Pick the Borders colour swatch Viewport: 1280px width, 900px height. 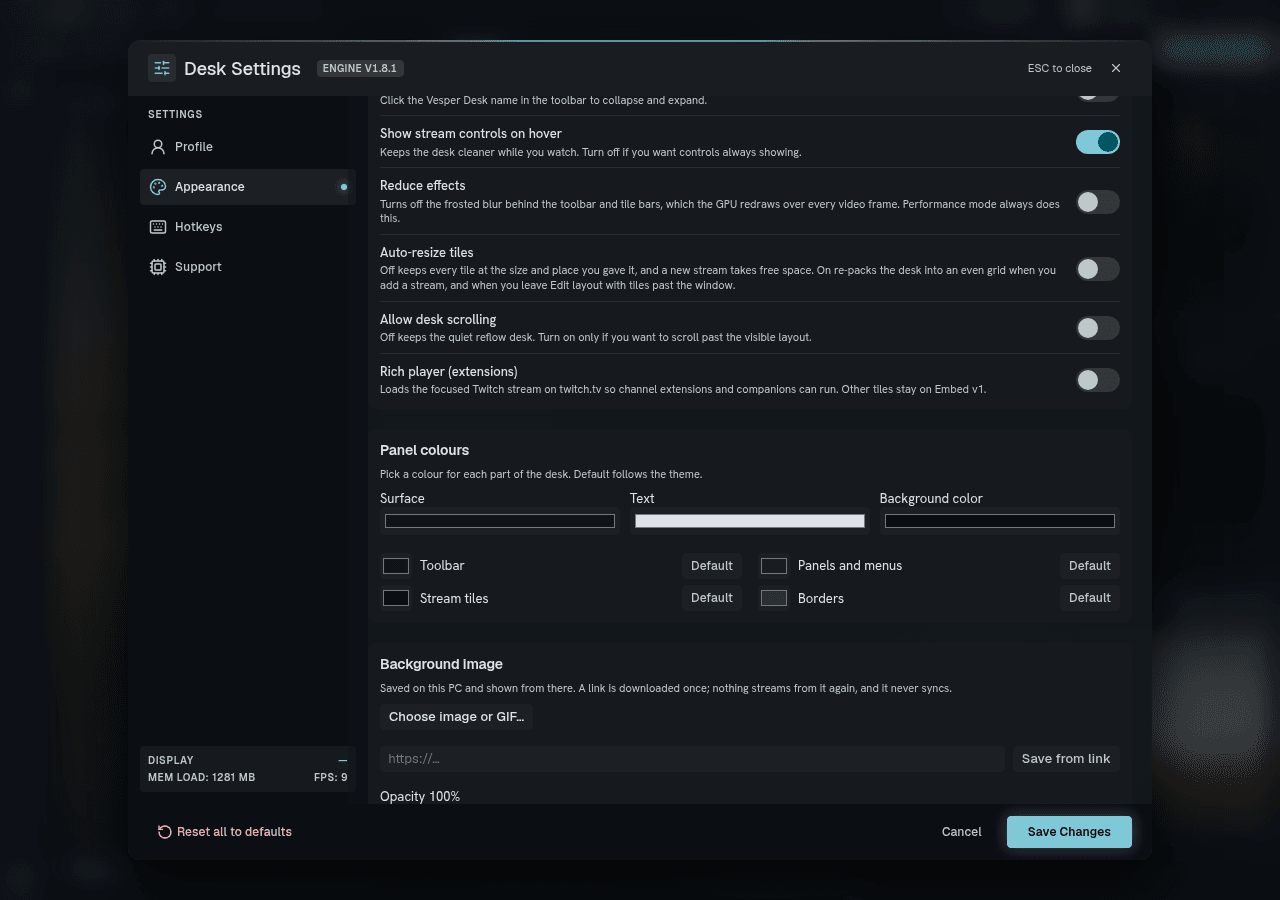click(x=774, y=598)
